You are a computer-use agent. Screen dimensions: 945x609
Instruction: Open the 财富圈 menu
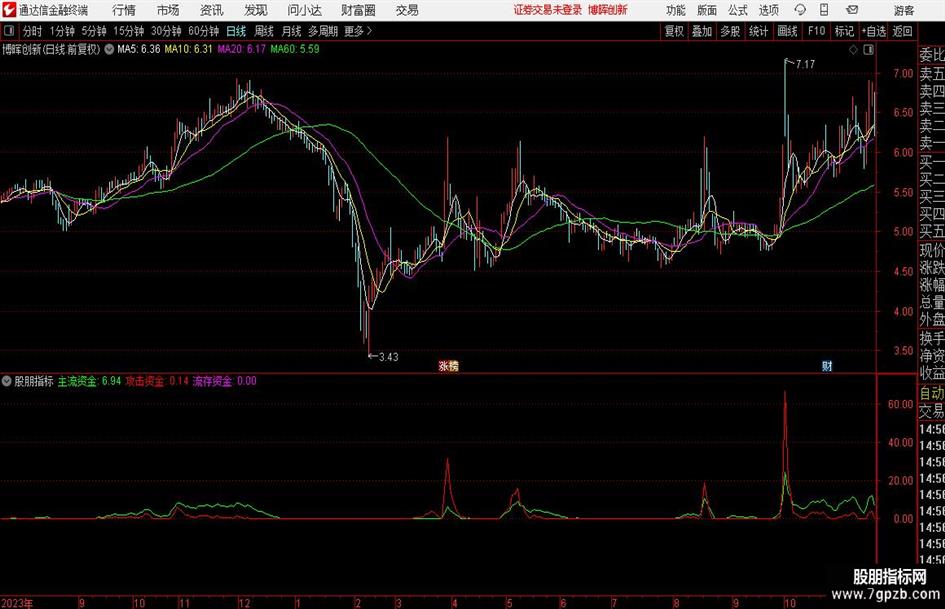tap(358, 10)
